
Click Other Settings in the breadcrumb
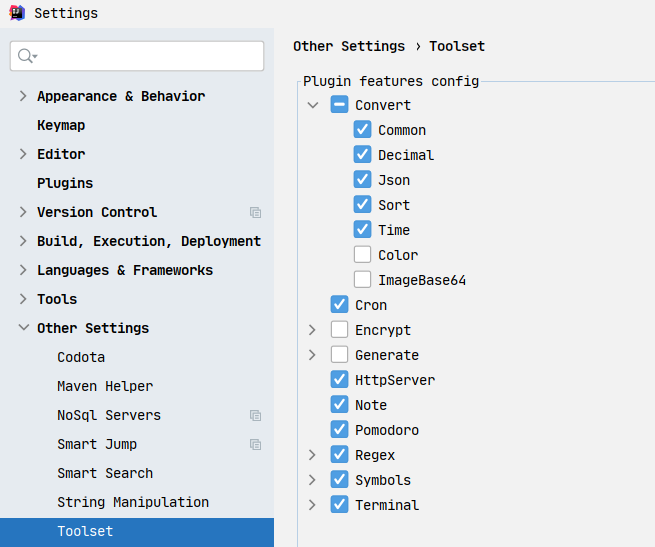(349, 46)
